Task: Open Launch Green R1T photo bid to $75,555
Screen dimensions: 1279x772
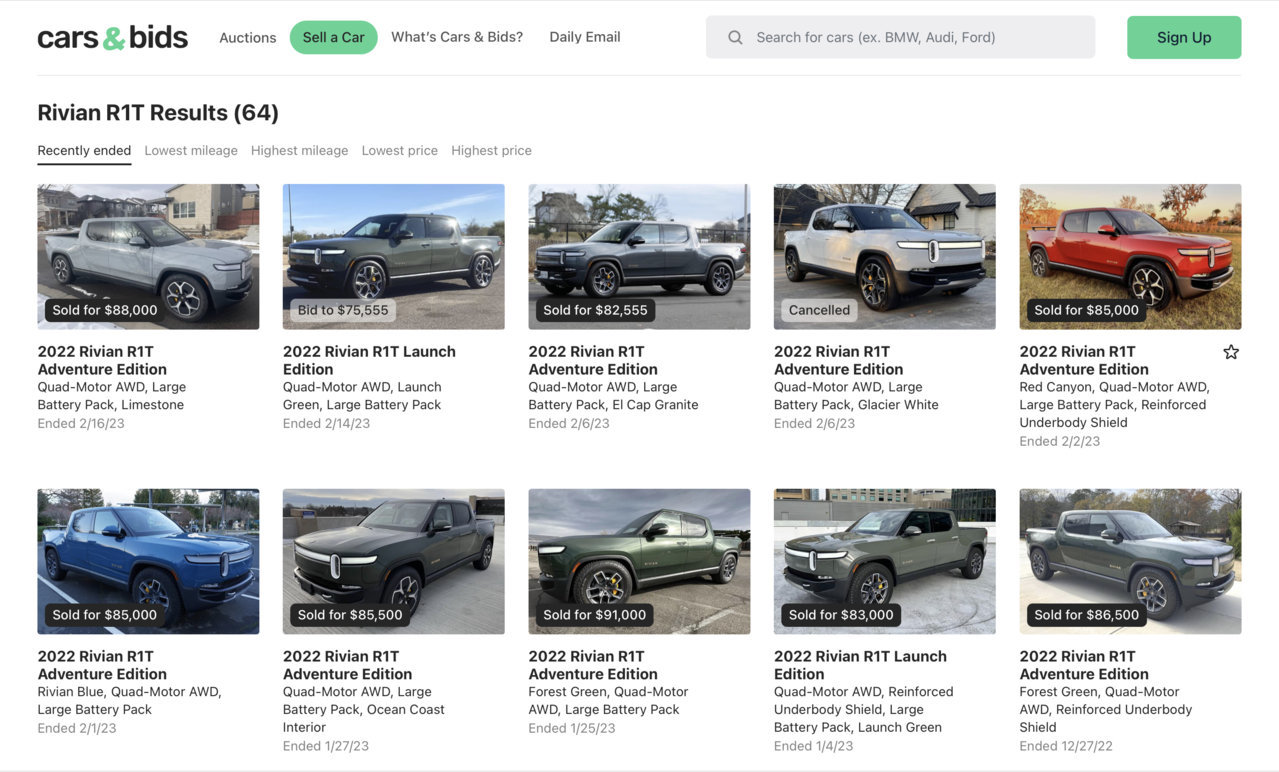Action: [x=393, y=256]
